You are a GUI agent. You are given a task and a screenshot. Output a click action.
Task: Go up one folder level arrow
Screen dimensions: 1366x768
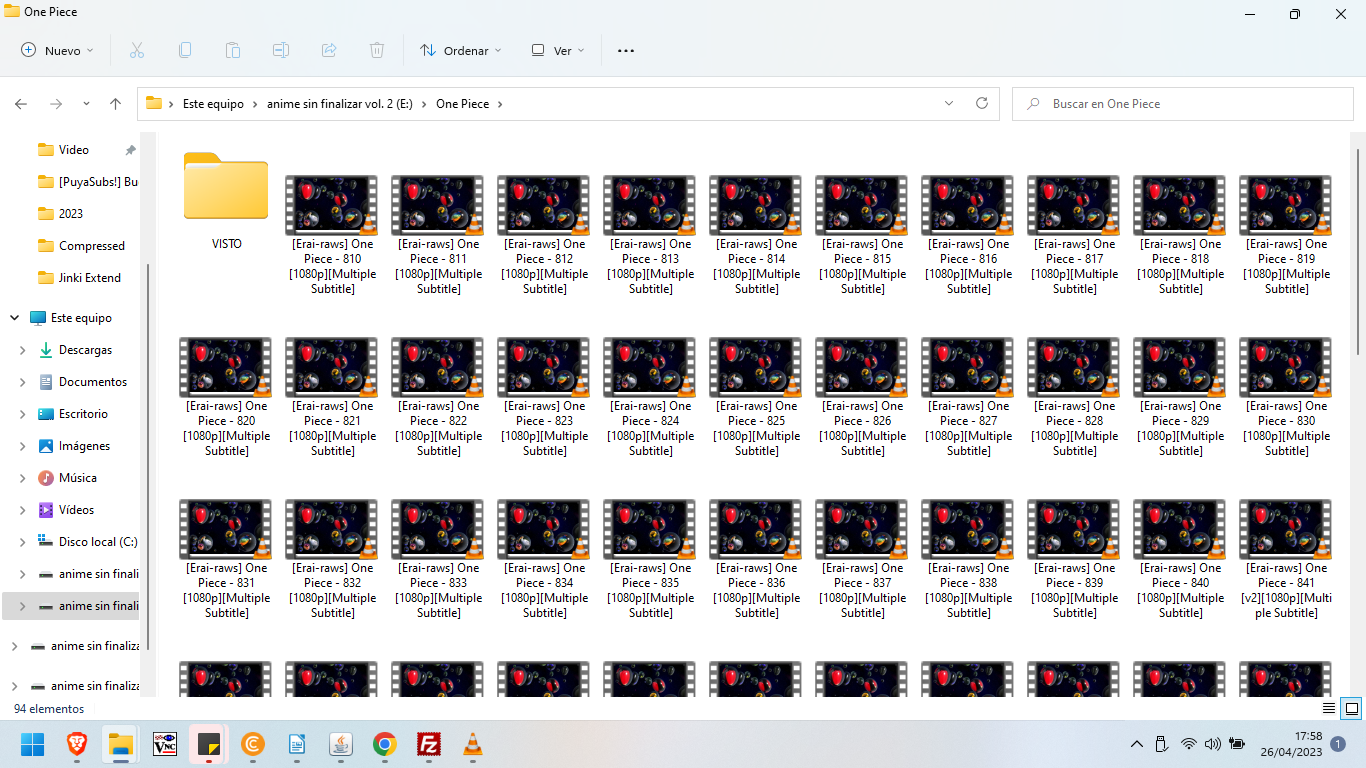click(x=116, y=104)
